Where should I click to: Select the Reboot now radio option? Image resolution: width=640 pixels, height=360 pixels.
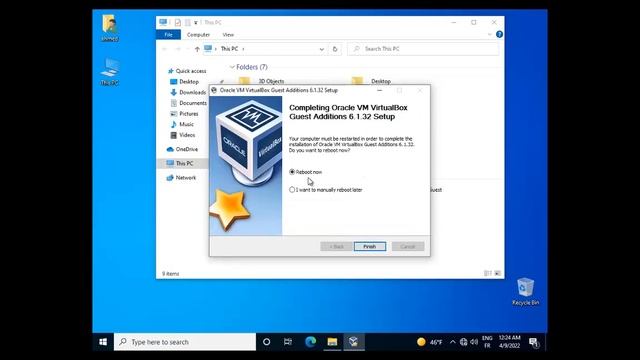[306, 172]
